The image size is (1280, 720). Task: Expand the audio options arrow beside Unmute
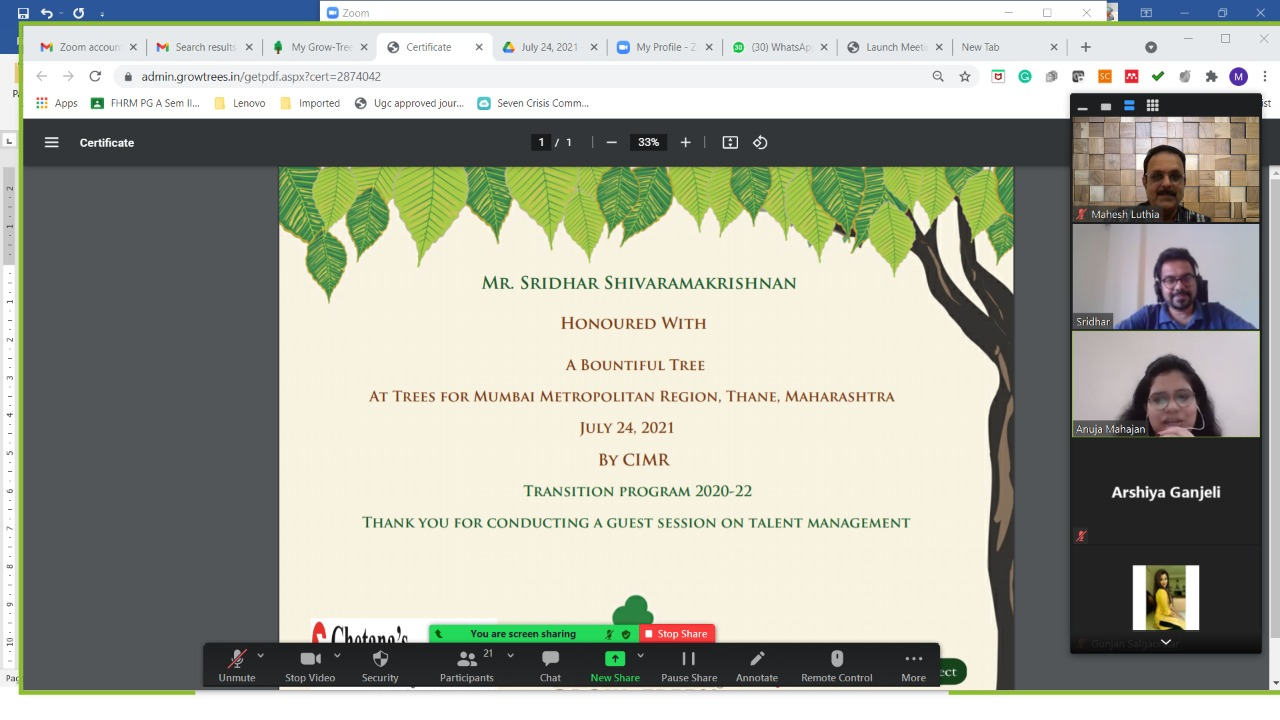click(x=261, y=656)
